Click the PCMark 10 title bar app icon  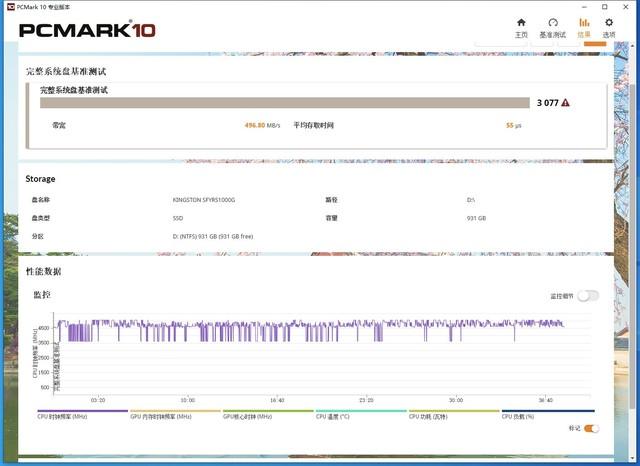11,7
